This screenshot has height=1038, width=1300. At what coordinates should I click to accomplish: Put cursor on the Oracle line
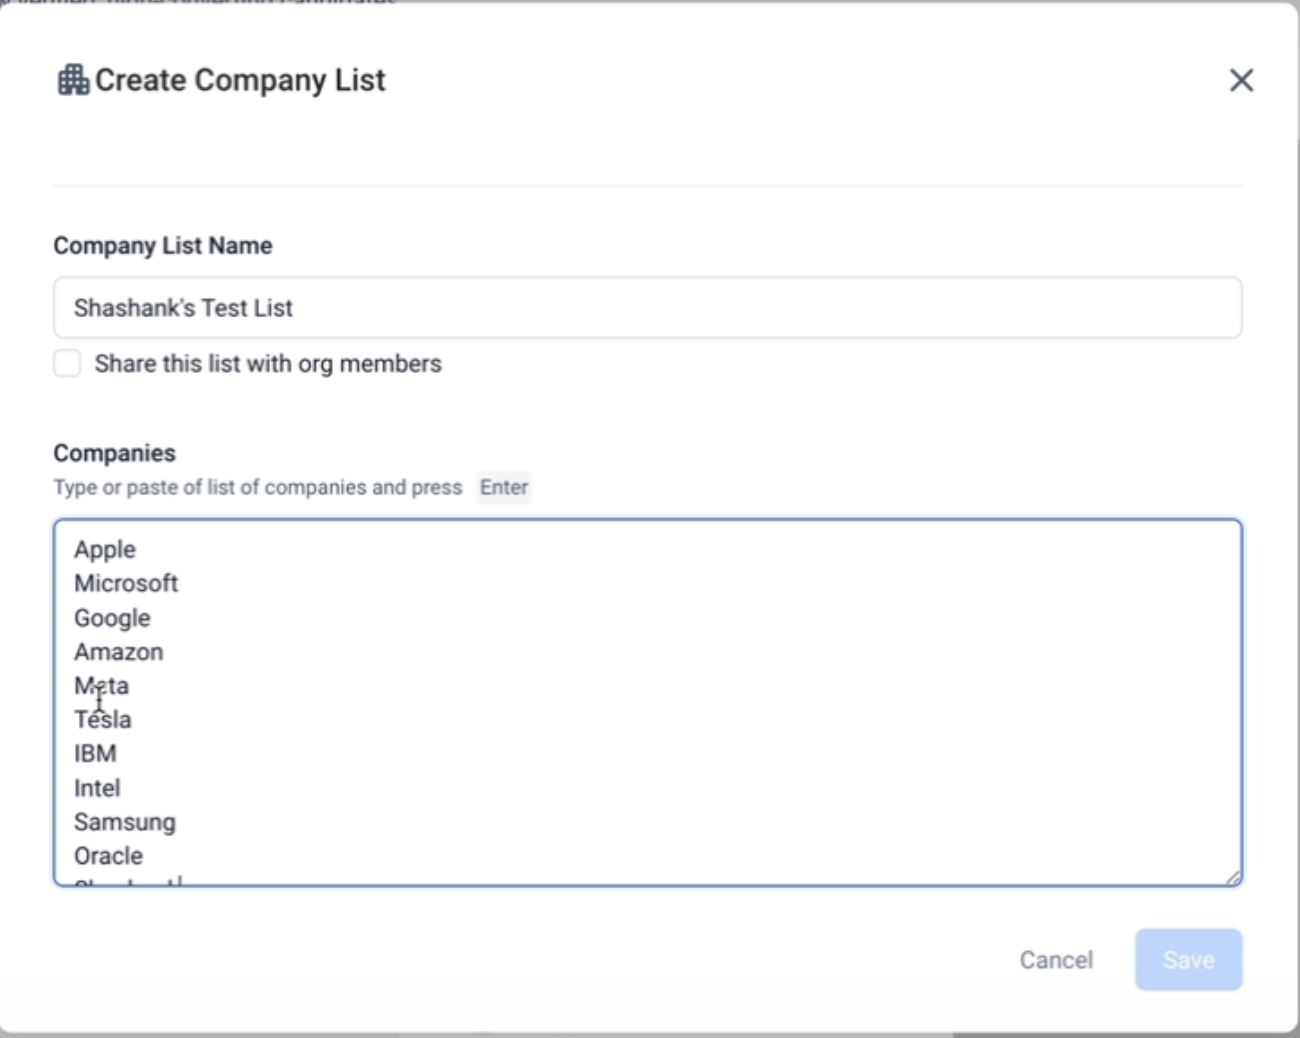tap(108, 856)
